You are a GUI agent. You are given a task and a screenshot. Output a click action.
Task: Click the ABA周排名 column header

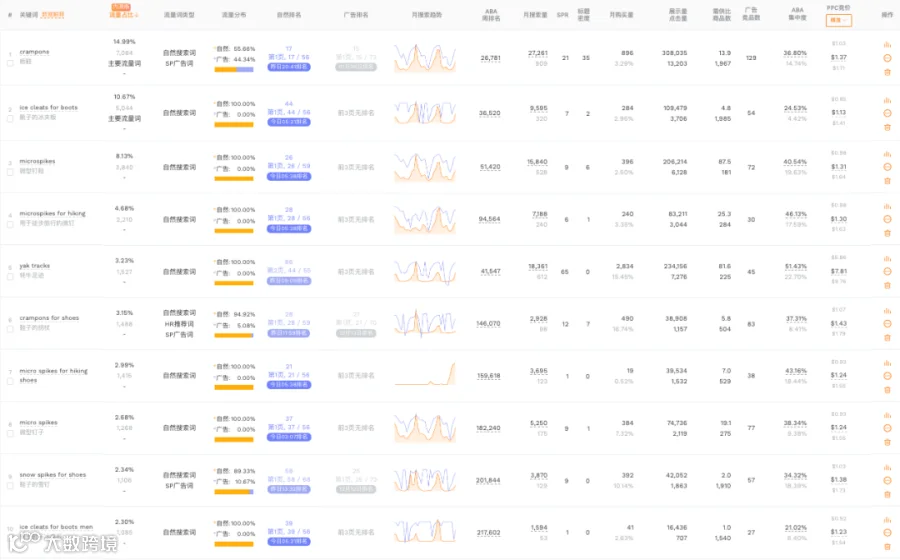[x=491, y=15]
